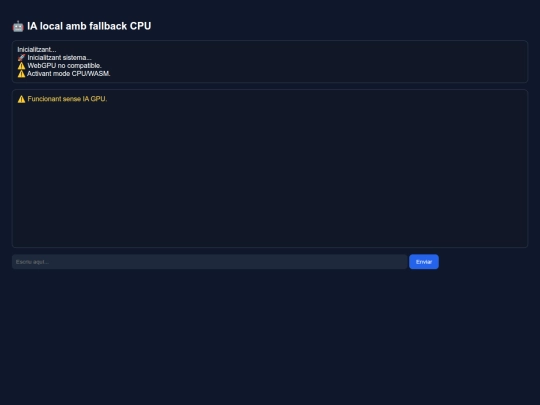Focus the 'Escriu aquí...' message input

pos(210,262)
